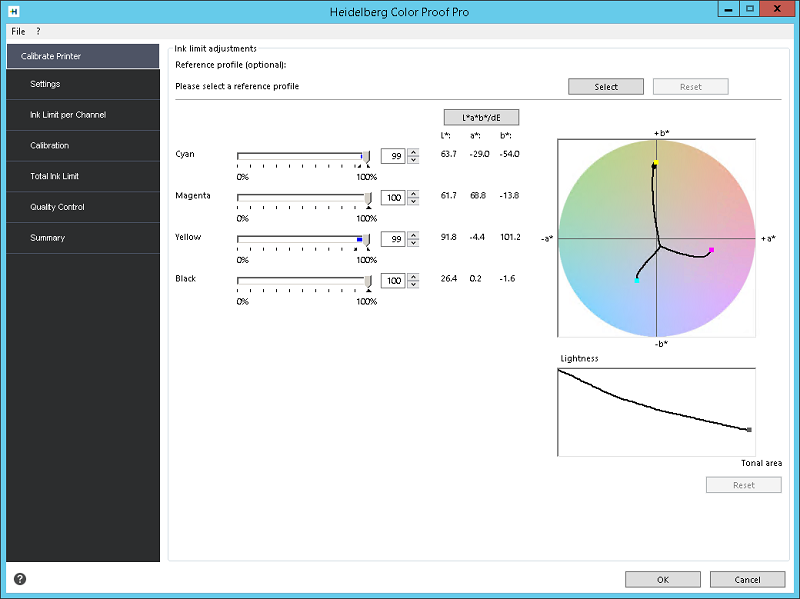
Task: Click the Magenta a* value 68.8
Action: [478, 195]
